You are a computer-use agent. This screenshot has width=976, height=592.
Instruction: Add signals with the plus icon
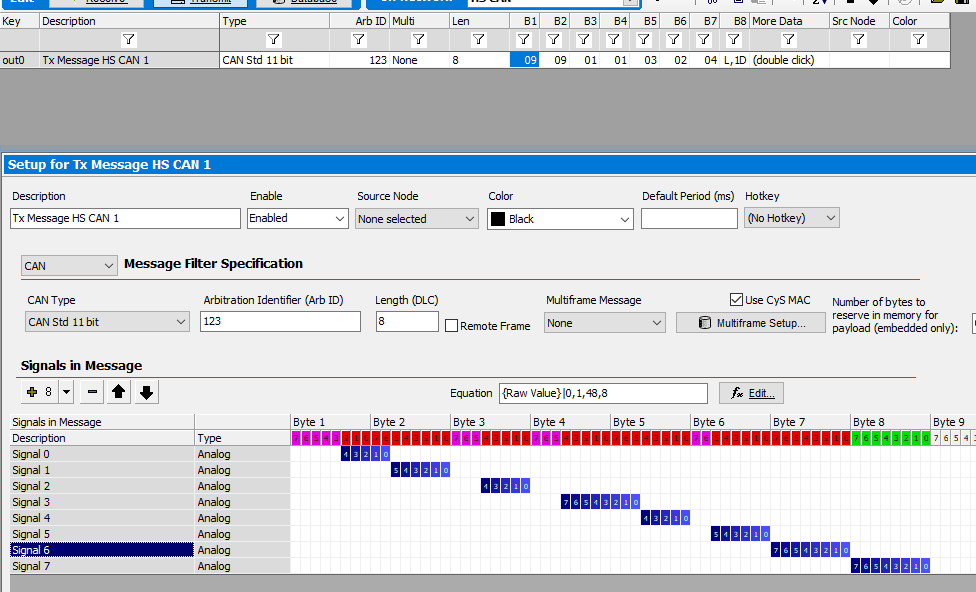point(32,392)
